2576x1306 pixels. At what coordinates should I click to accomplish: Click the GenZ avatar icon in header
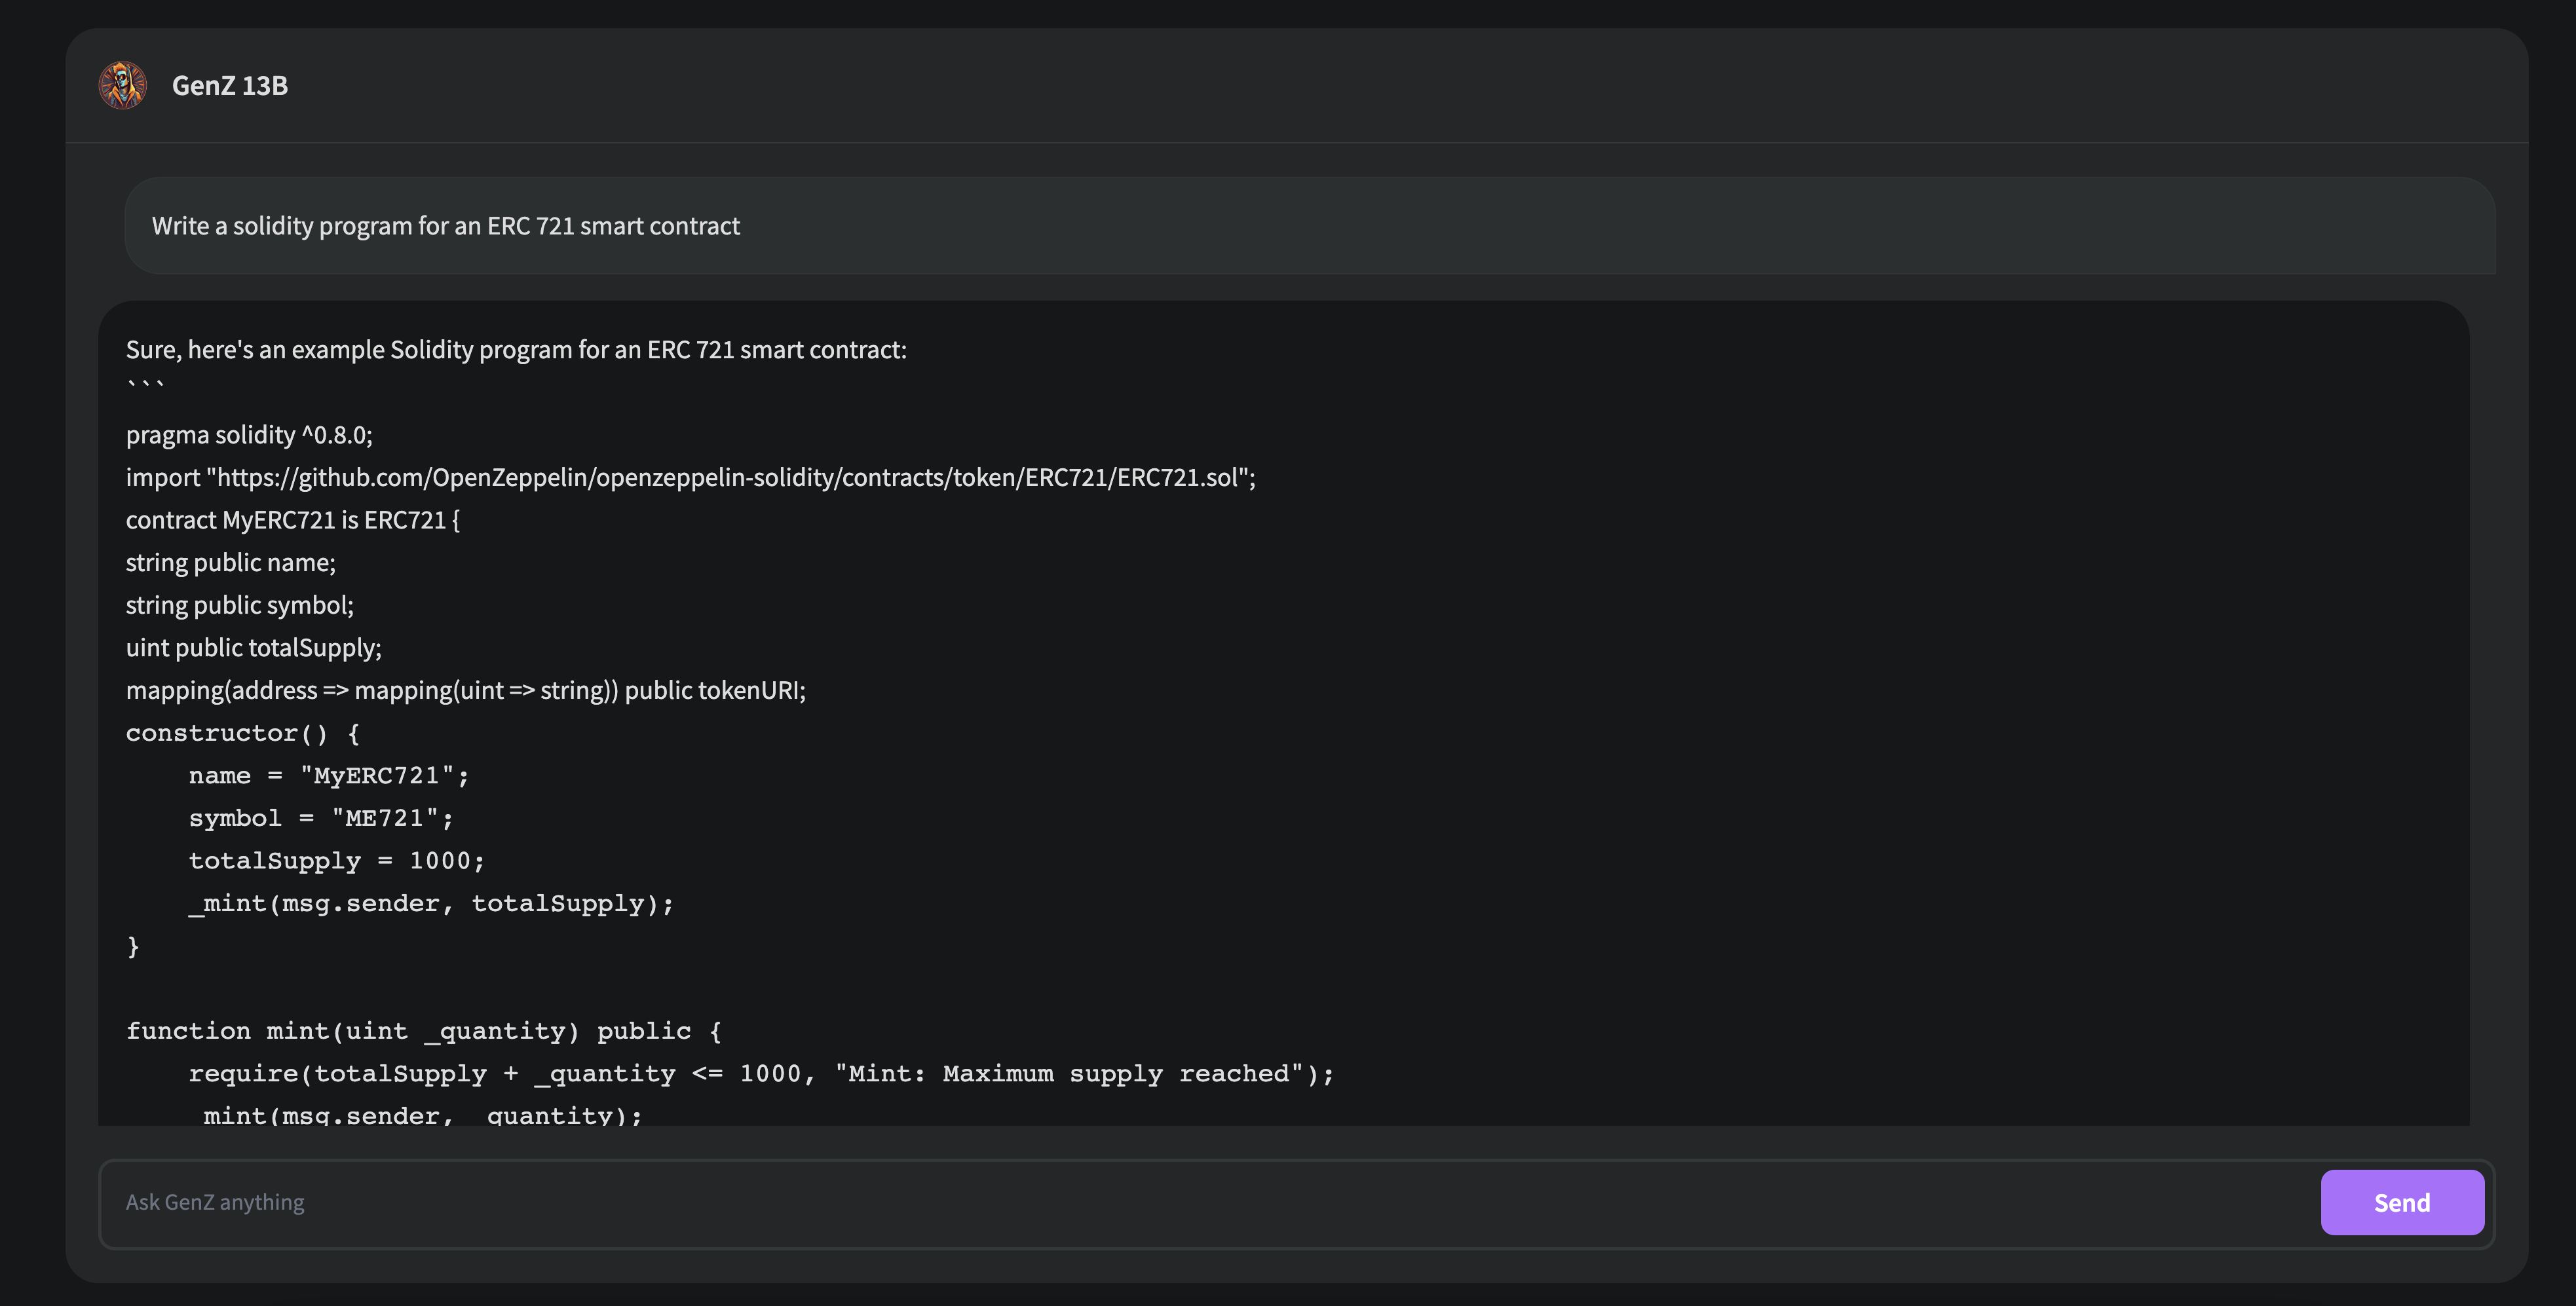tap(123, 85)
